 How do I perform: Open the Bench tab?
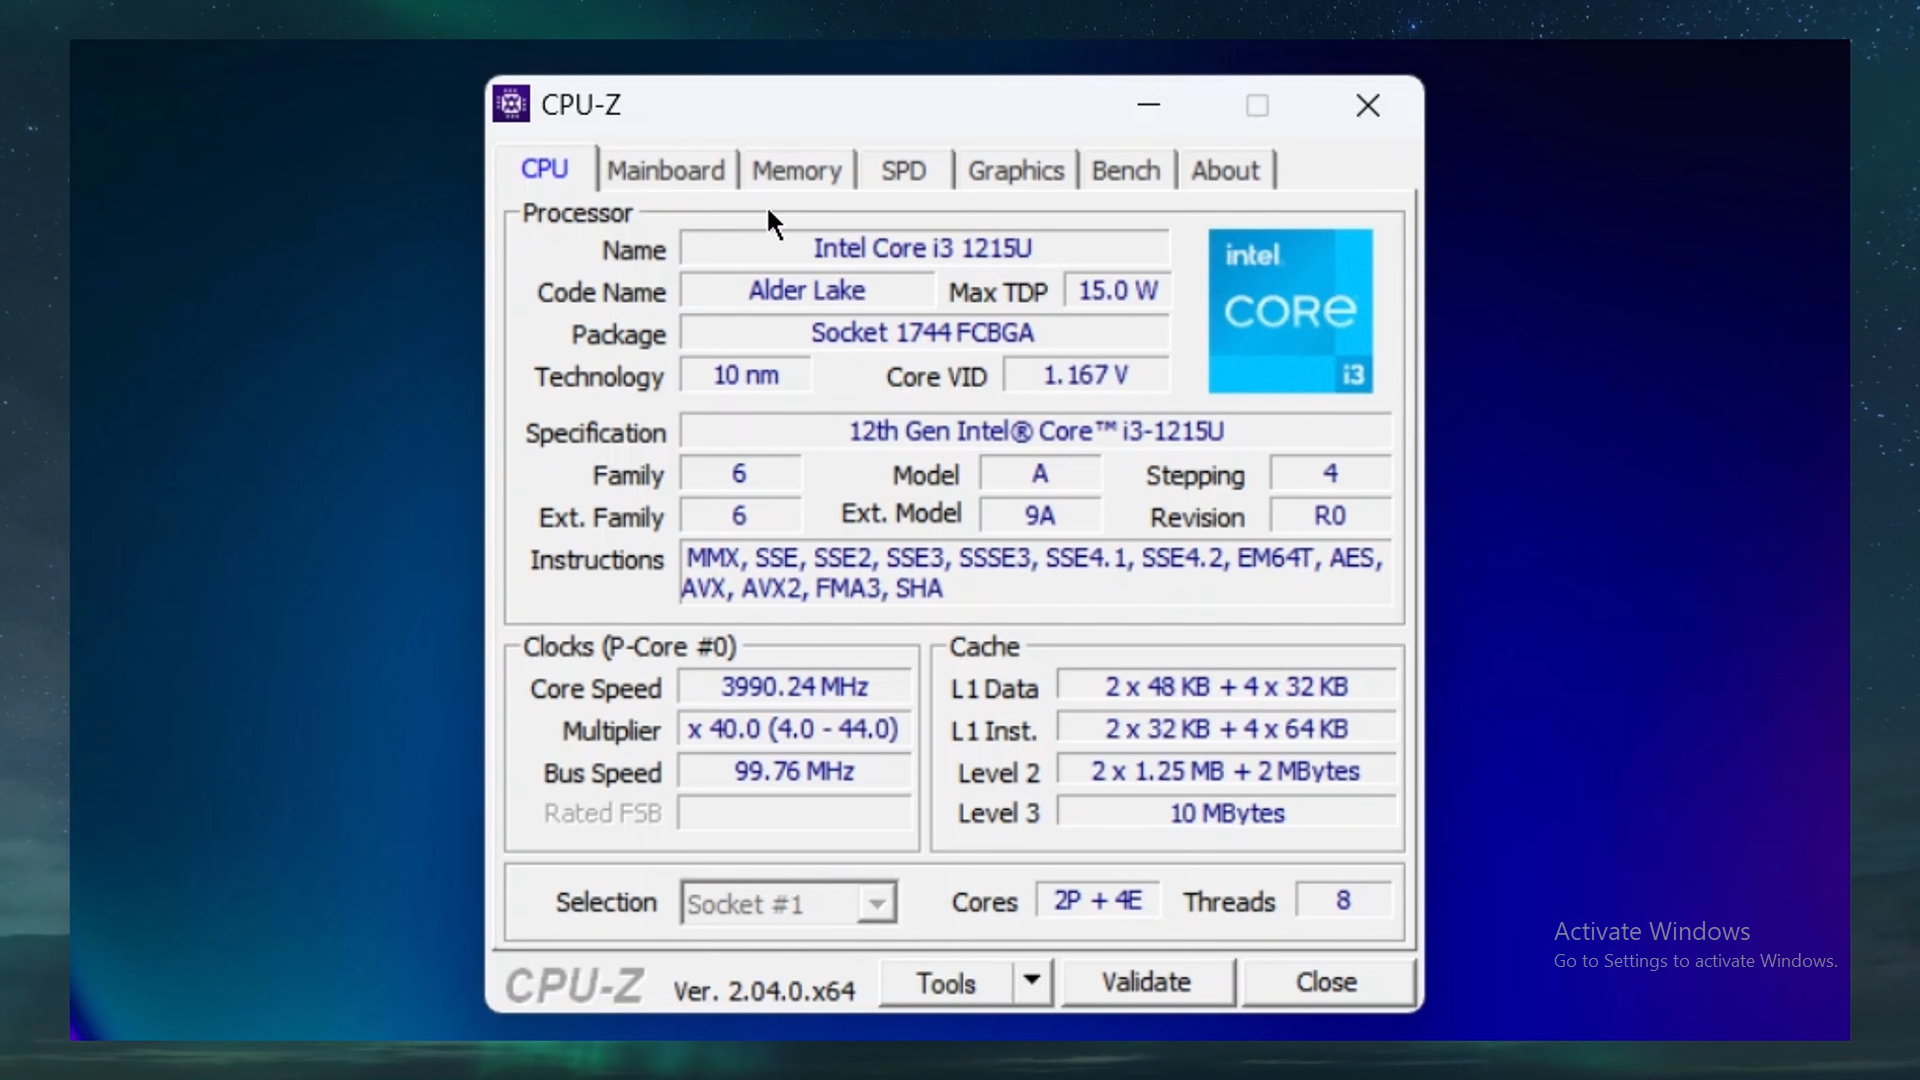(1126, 171)
